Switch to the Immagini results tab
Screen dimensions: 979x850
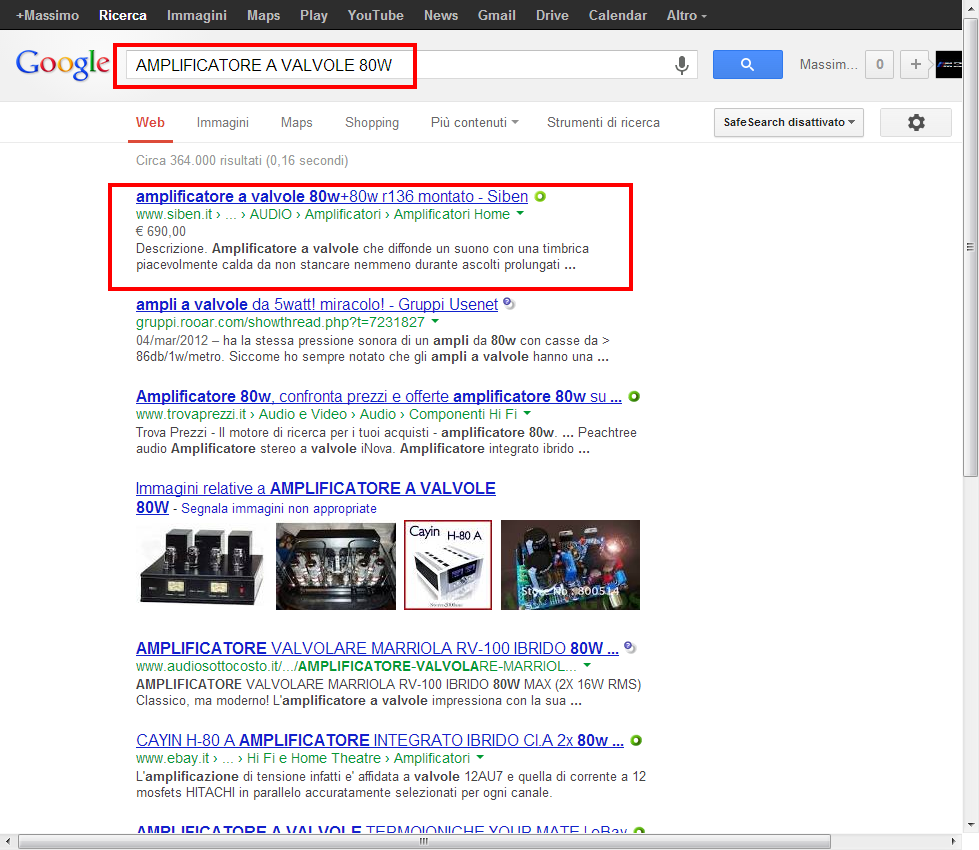coord(222,122)
